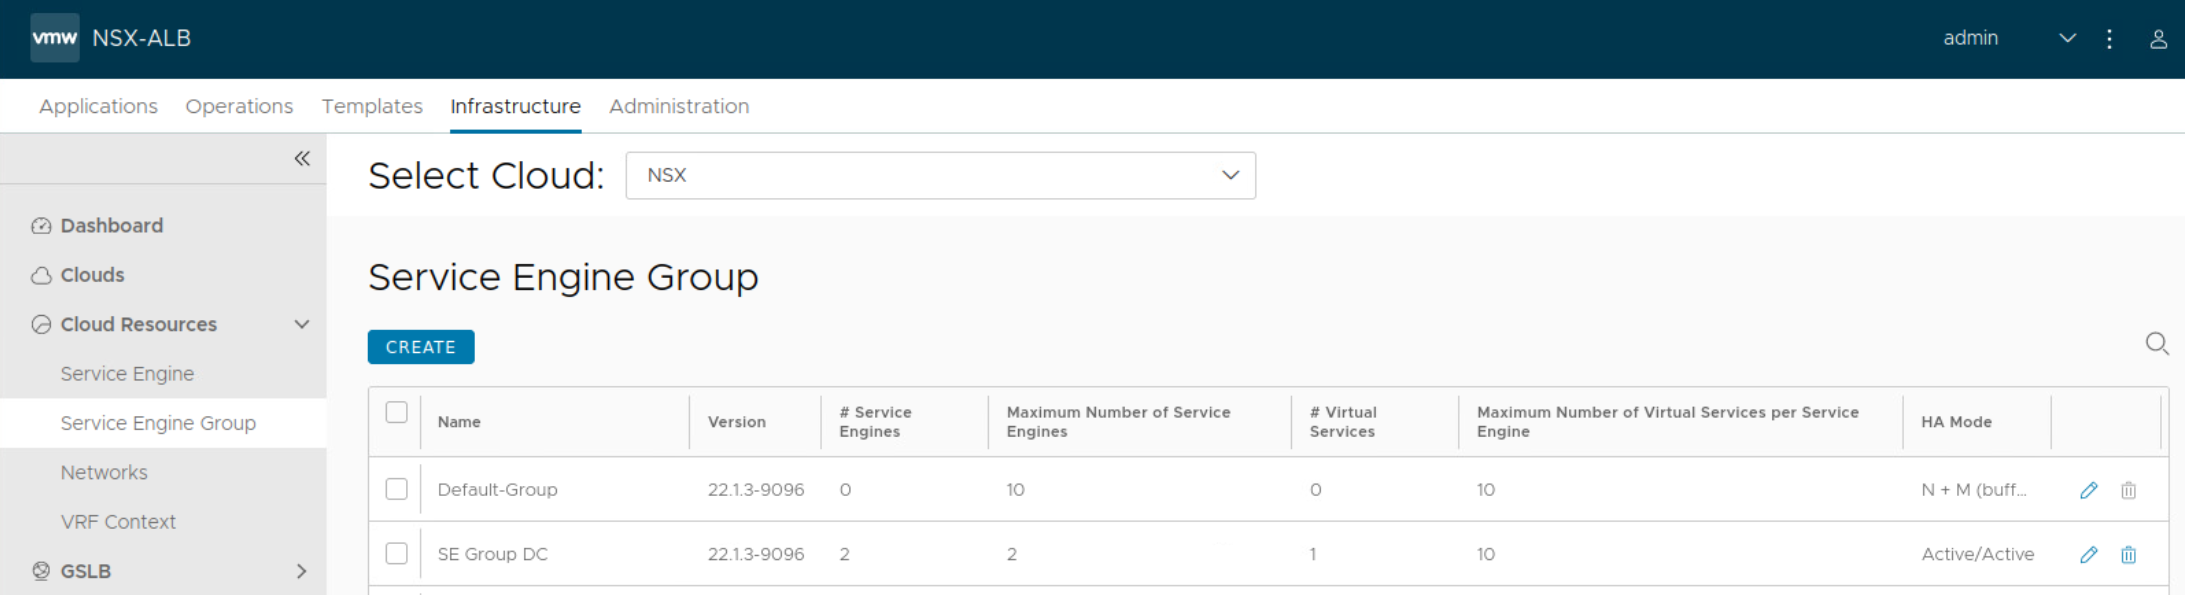Click the trash icon for Default-Group
Image resolution: width=2185 pixels, height=595 pixels.
(x=2128, y=490)
